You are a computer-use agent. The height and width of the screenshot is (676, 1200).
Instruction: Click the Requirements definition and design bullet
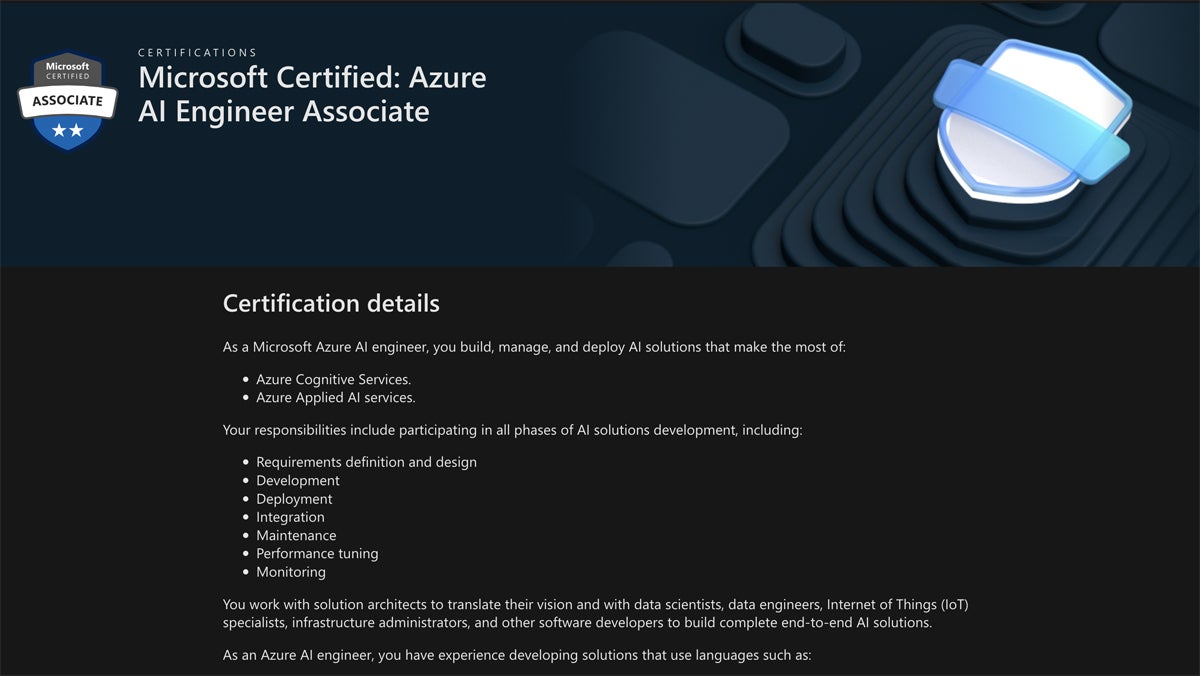click(x=366, y=462)
